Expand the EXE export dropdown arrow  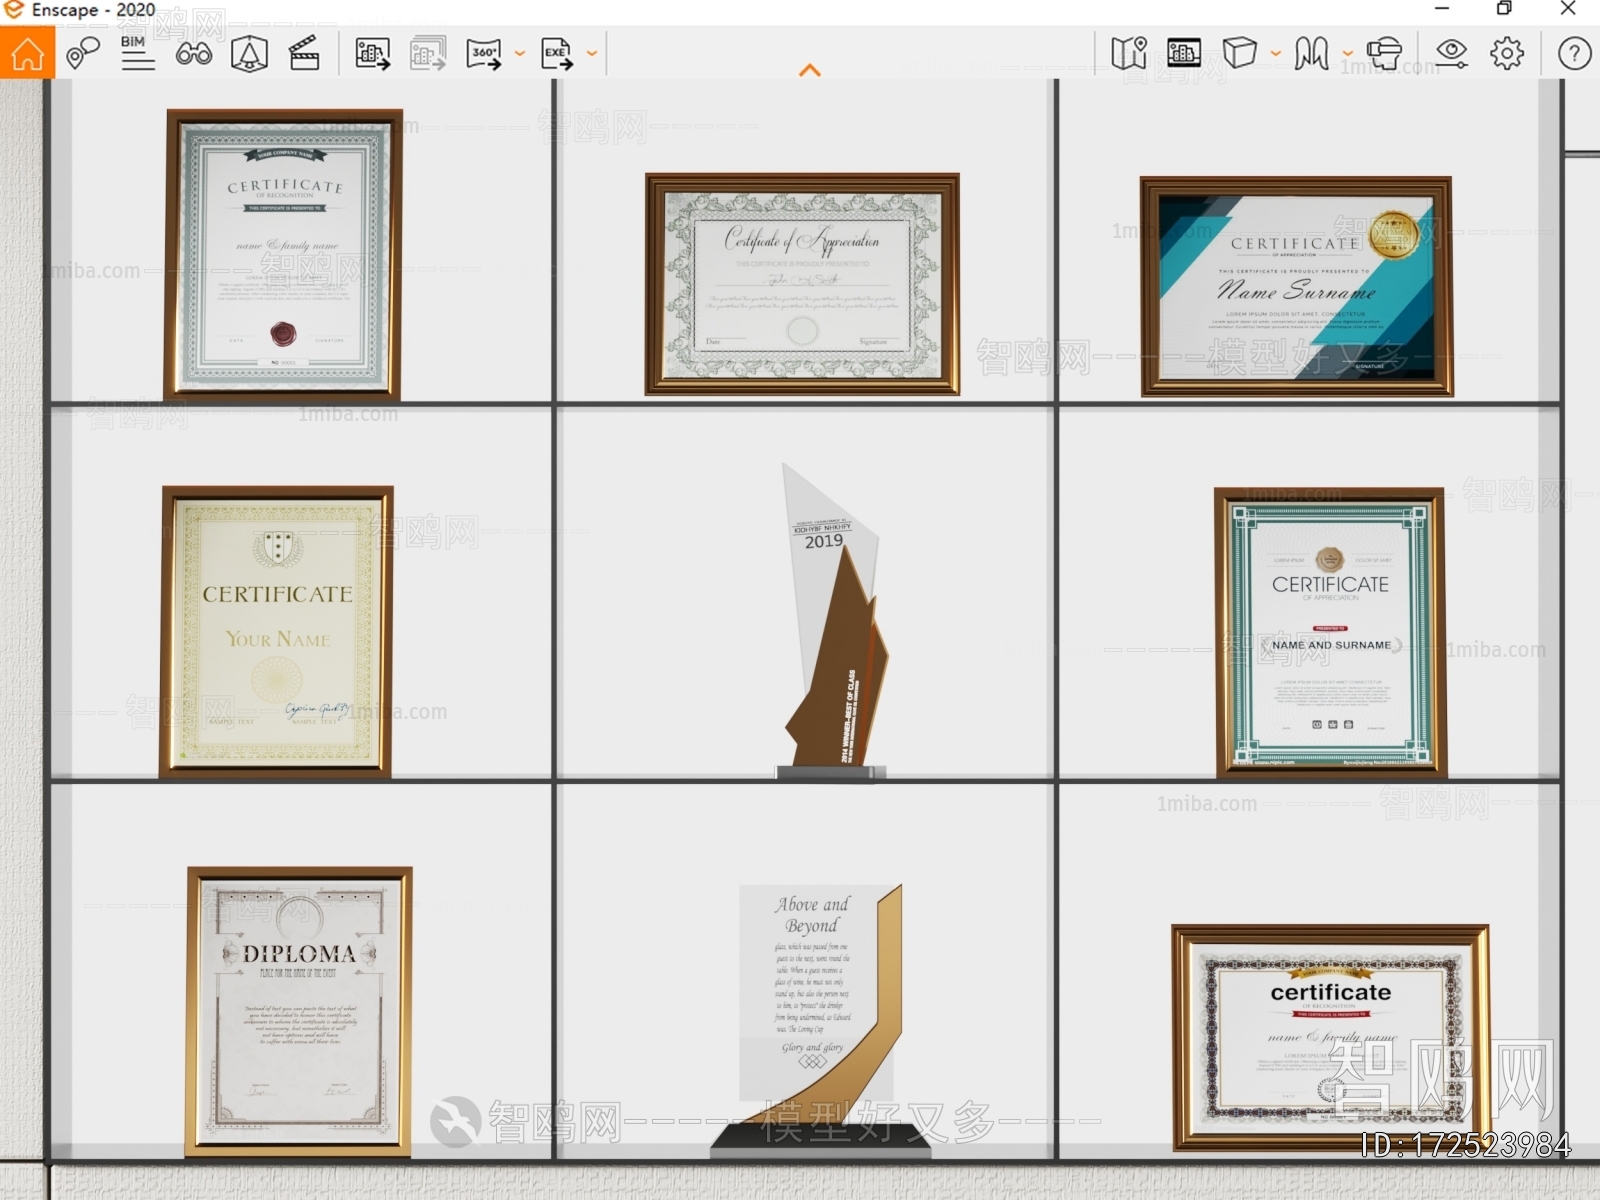[592, 54]
